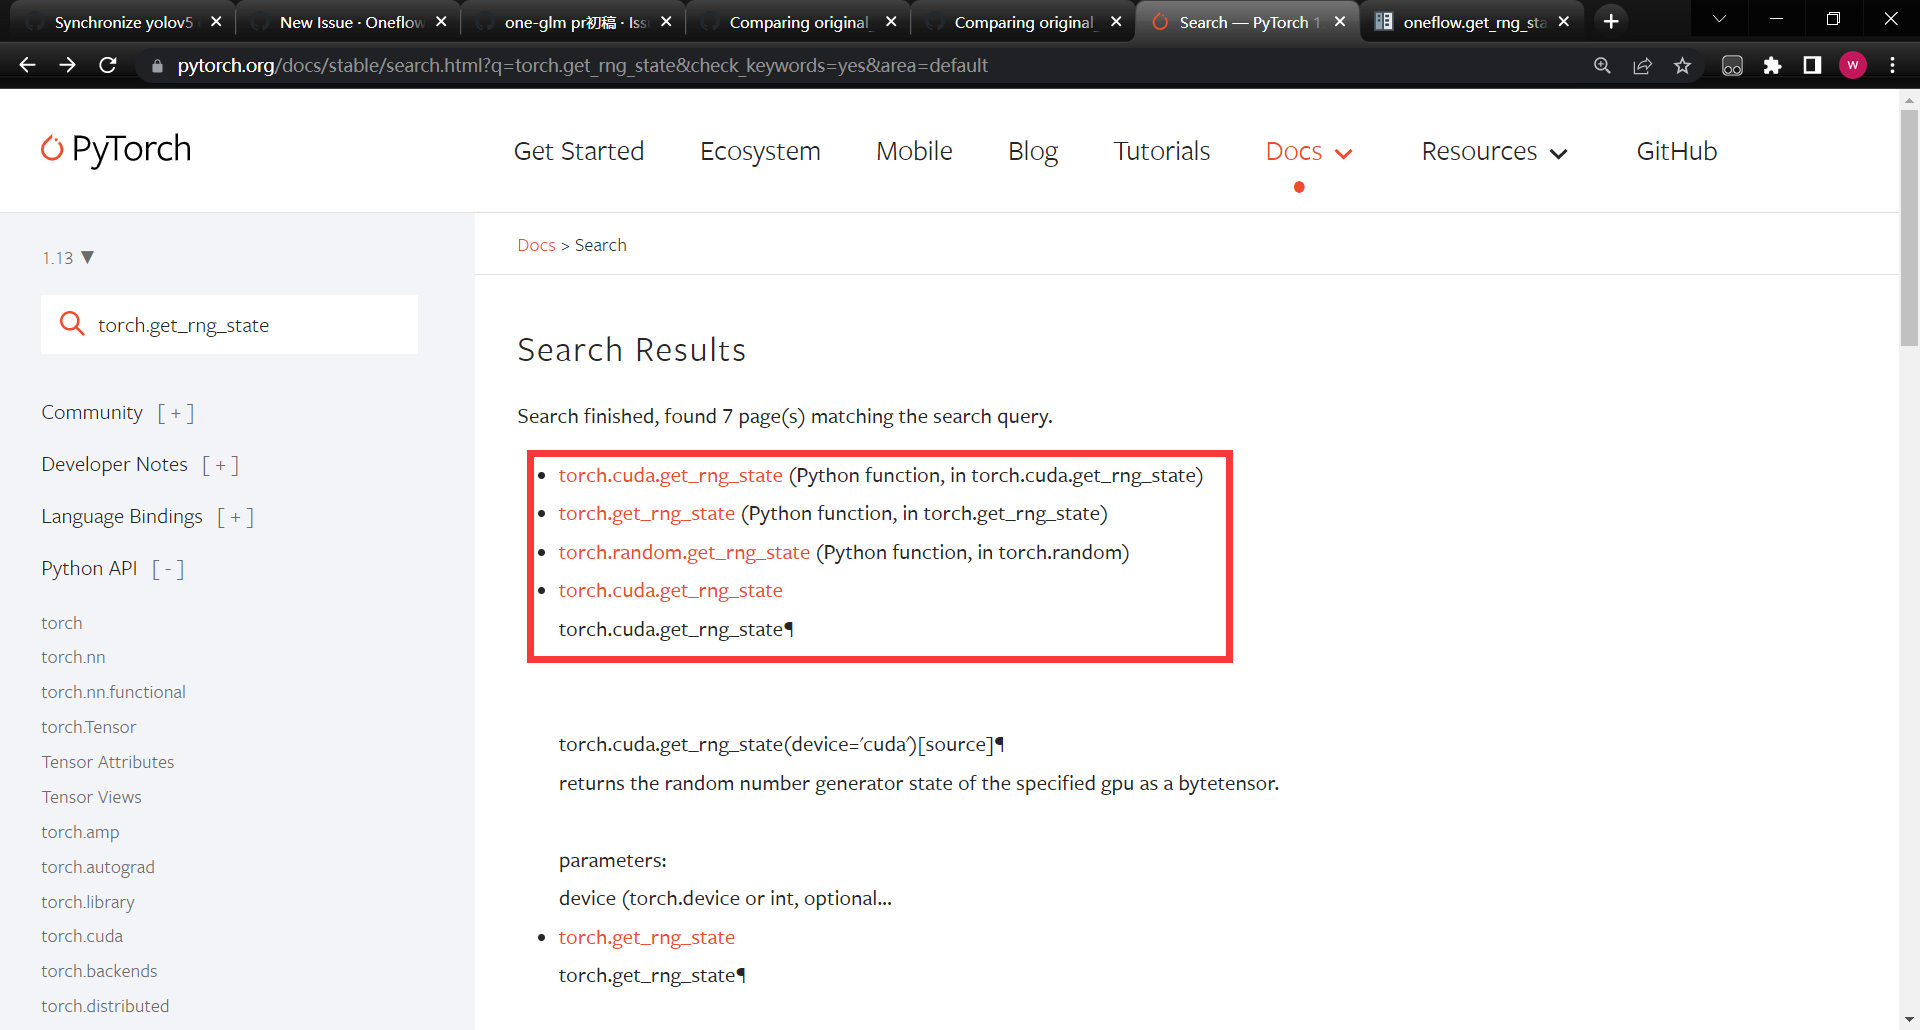Click the PyTorch logo
The height and width of the screenshot is (1030, 1920).
click(x=115, y=150)
